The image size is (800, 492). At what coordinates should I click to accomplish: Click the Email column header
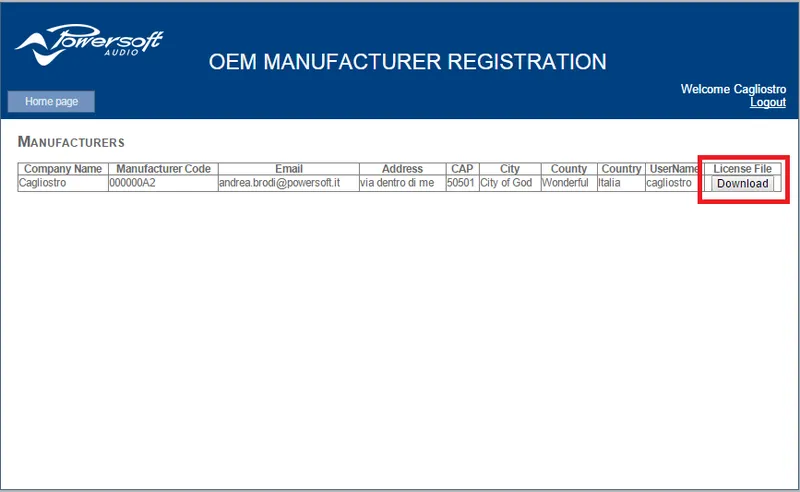289,169
